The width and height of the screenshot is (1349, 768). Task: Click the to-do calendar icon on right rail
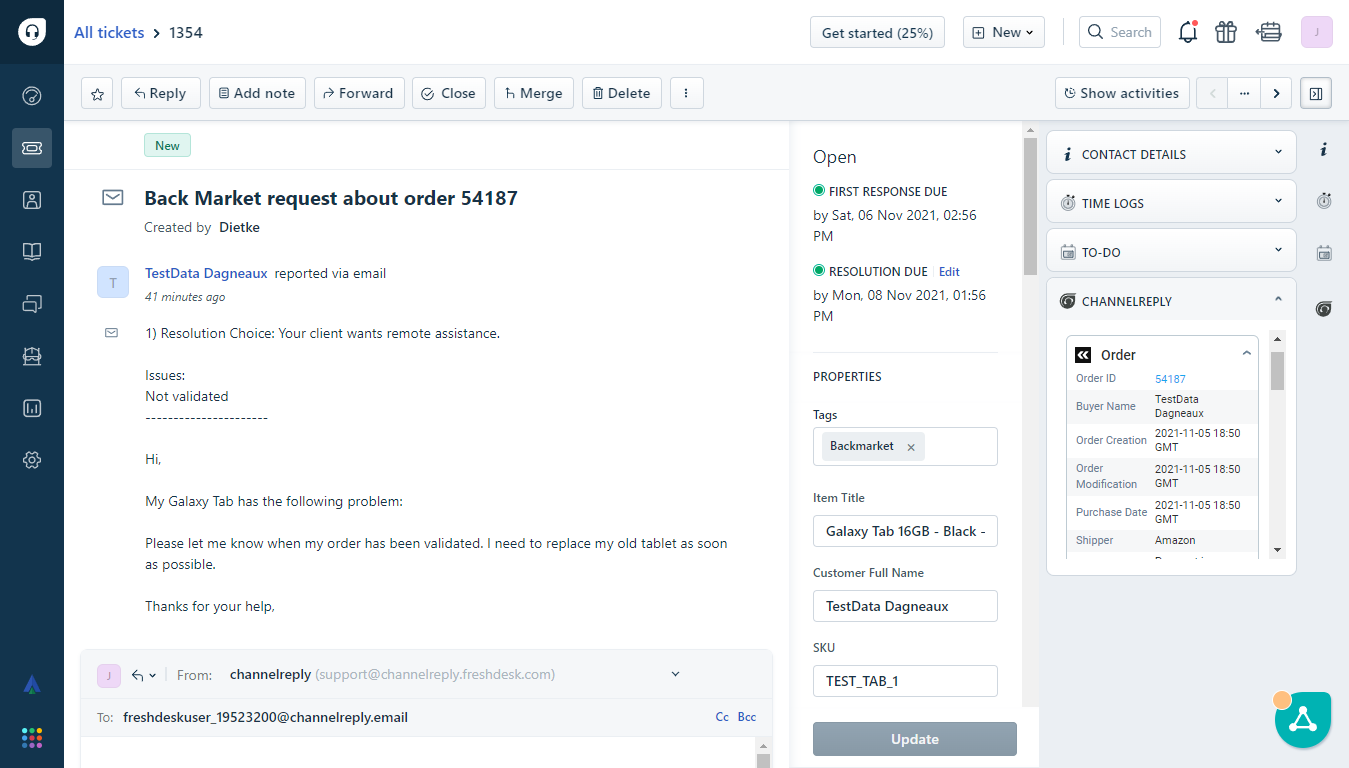point(1324,253)
